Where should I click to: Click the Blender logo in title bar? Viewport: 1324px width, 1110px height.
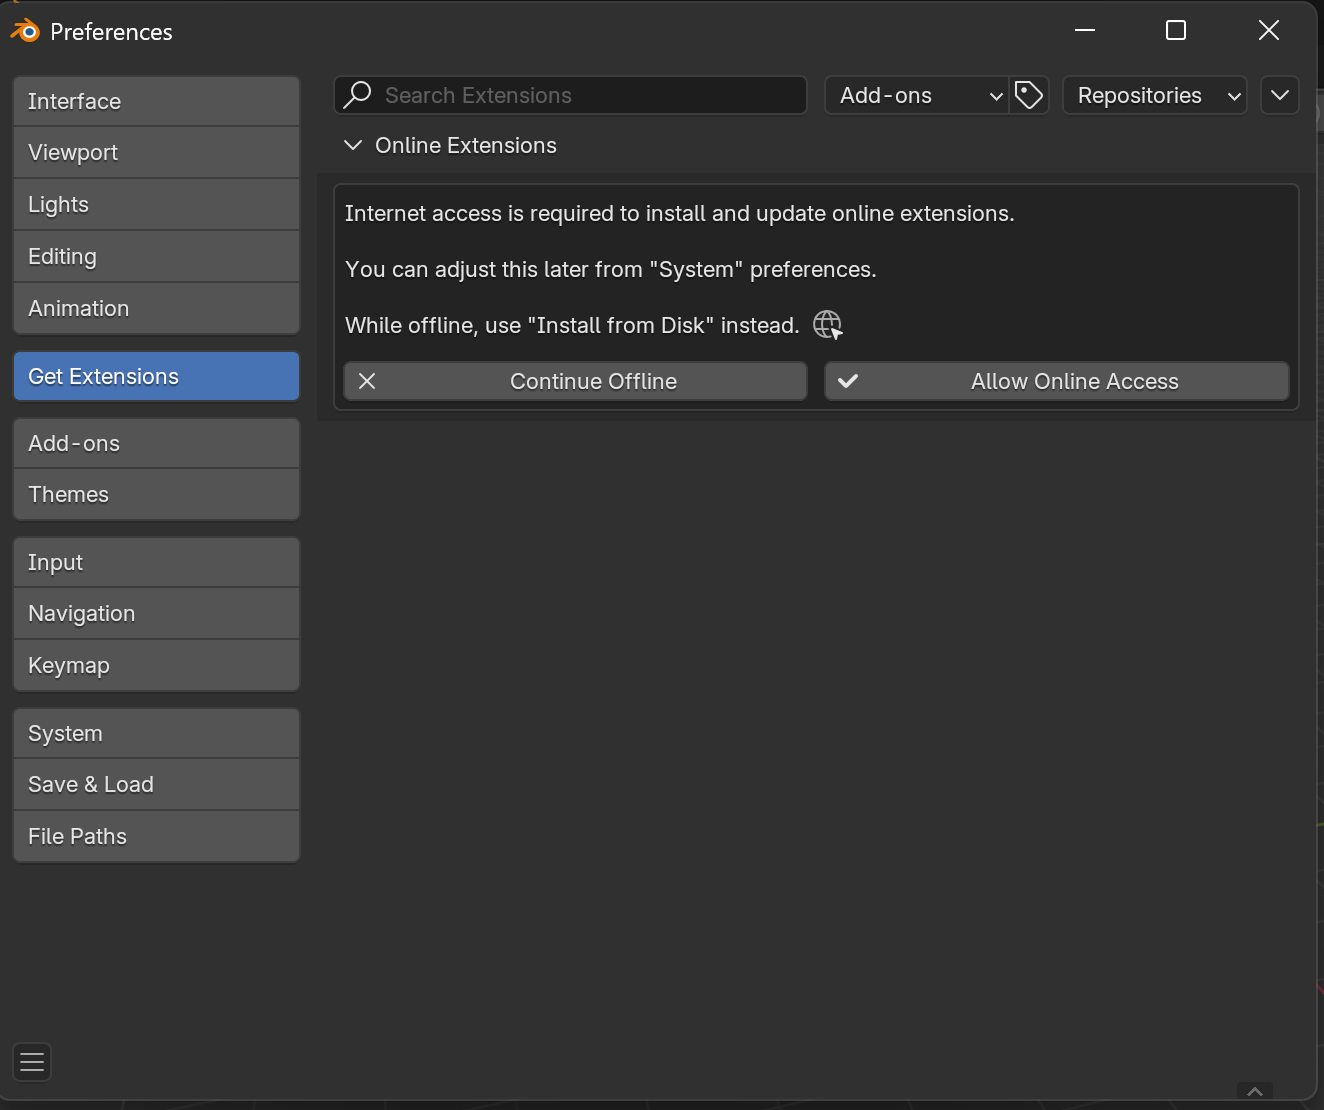coord(24,31)
